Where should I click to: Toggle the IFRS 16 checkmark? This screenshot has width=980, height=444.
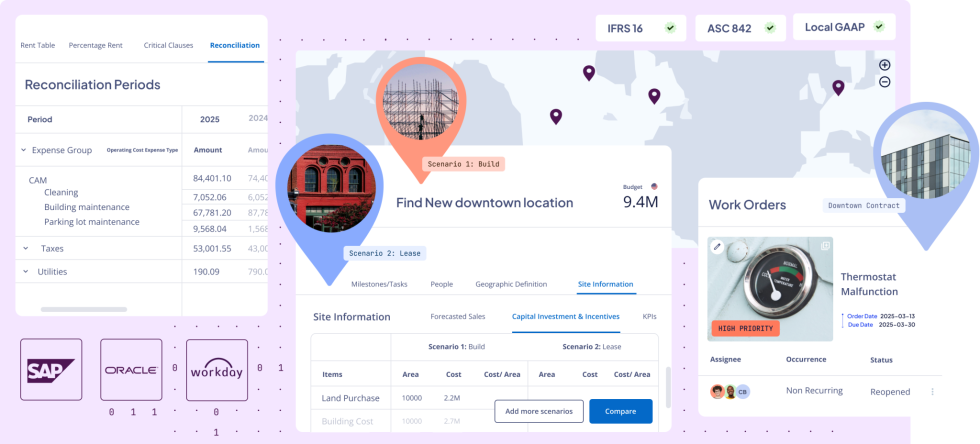[669, 28]
